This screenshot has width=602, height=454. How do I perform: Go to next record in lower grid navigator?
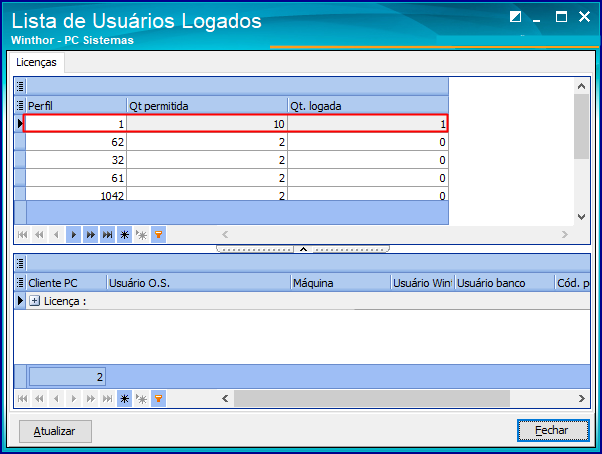(73, 399)
